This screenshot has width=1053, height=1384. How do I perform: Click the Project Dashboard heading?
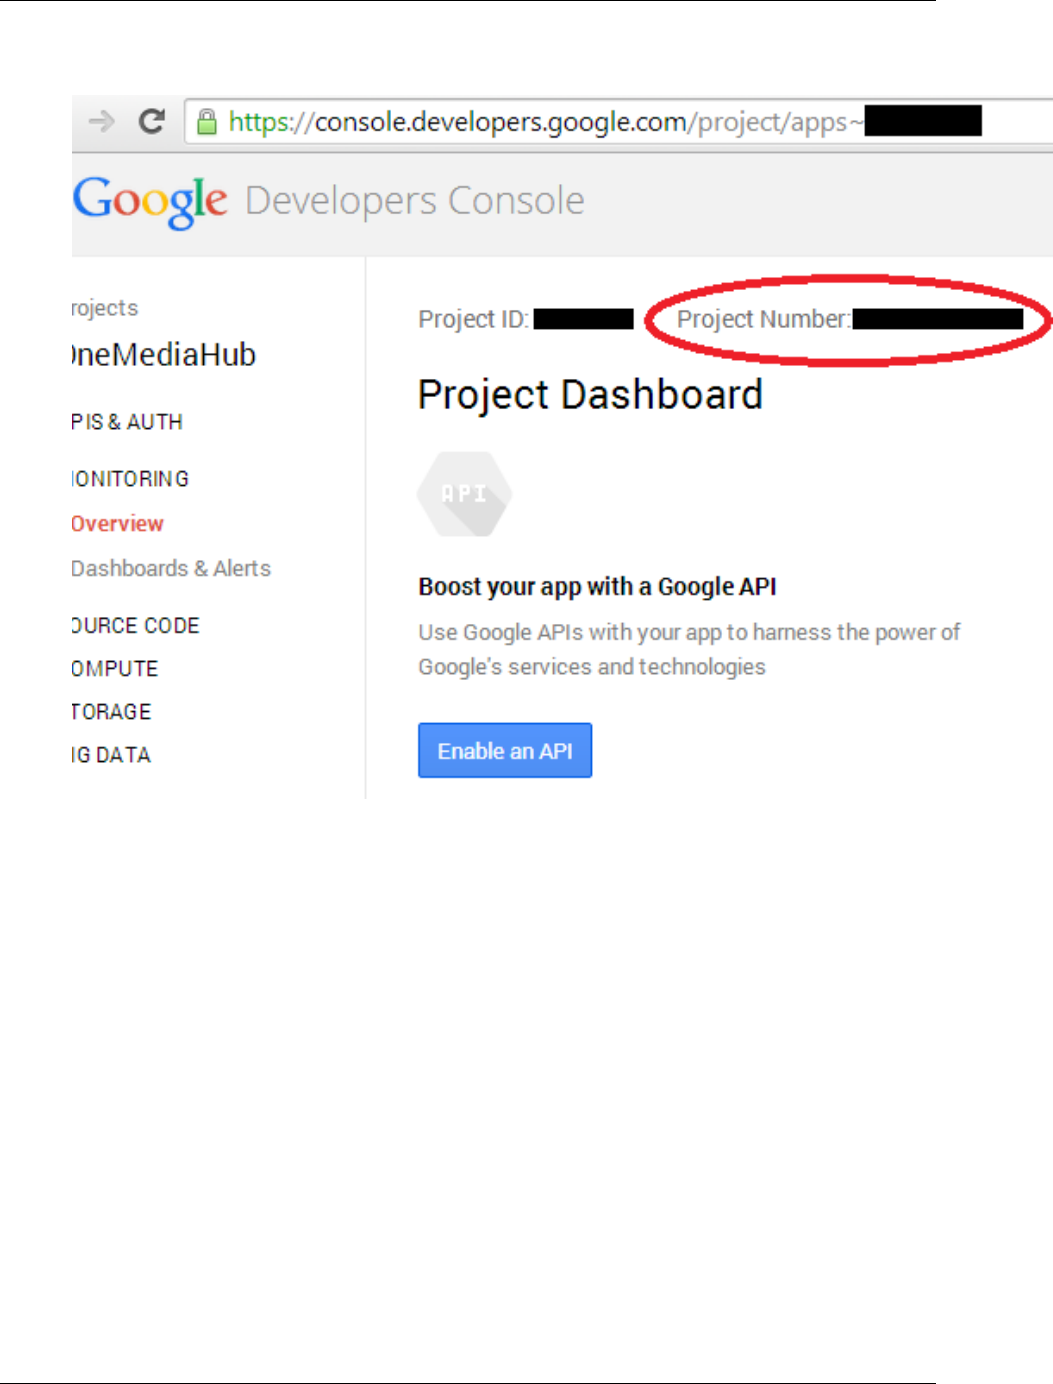point(590,395)
